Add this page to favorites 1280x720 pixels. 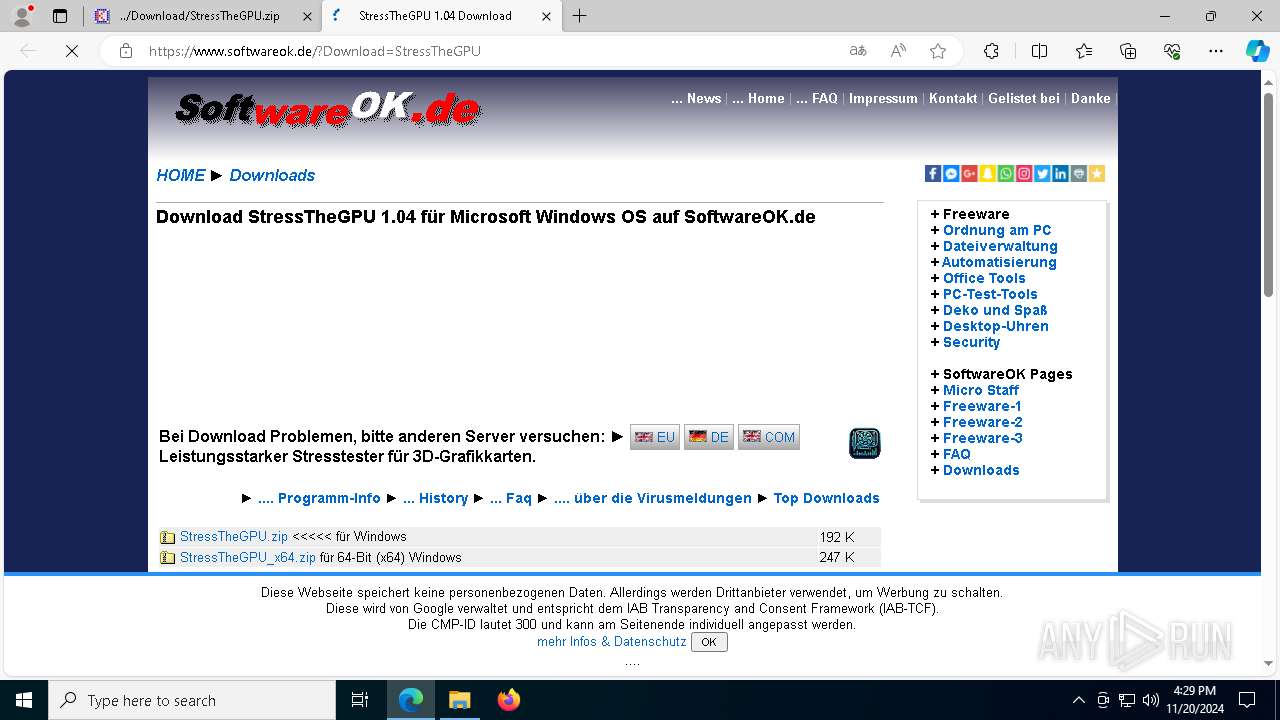[938, 51]
